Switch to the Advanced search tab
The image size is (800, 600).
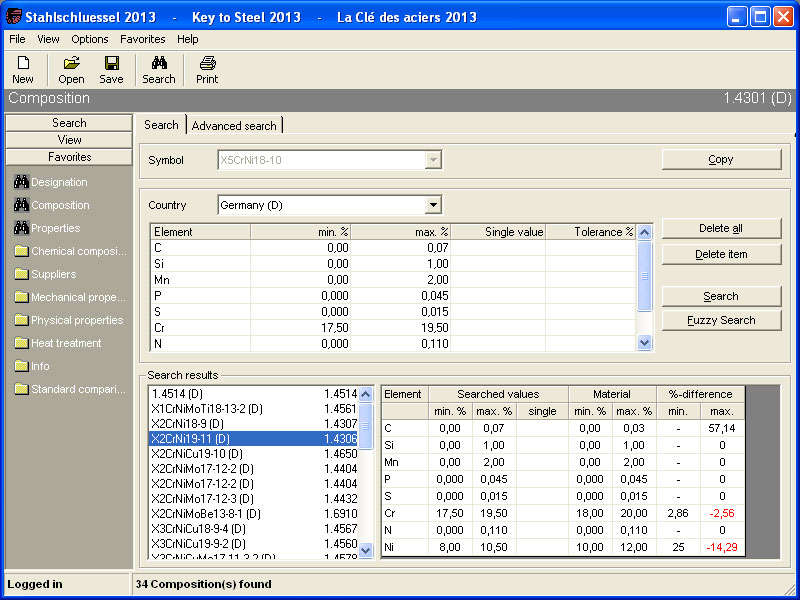click(x=234, y=126)
